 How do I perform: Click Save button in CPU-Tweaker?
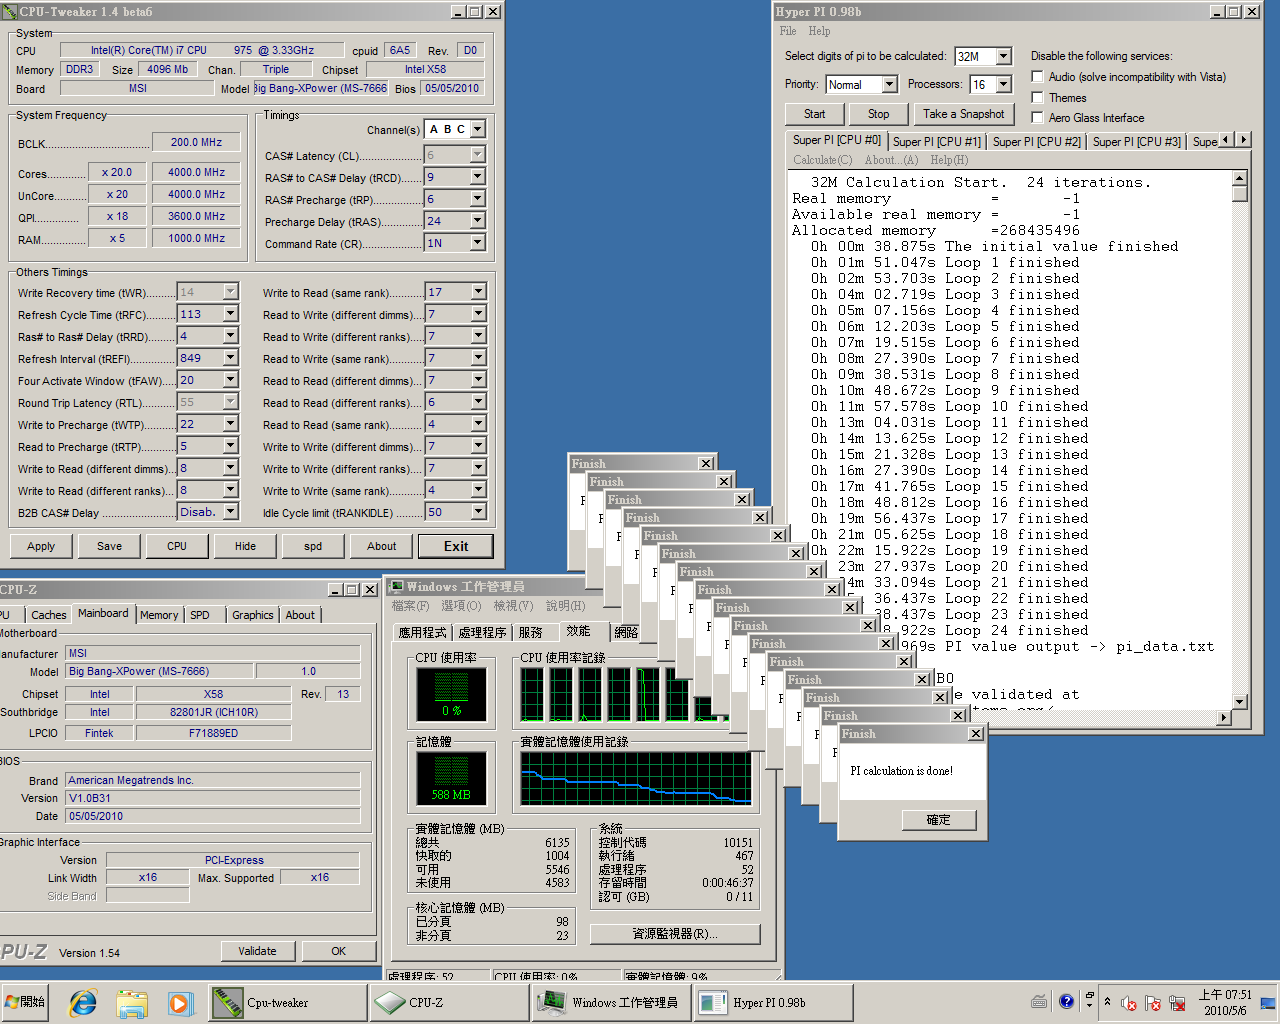click(x=109, y=546)
